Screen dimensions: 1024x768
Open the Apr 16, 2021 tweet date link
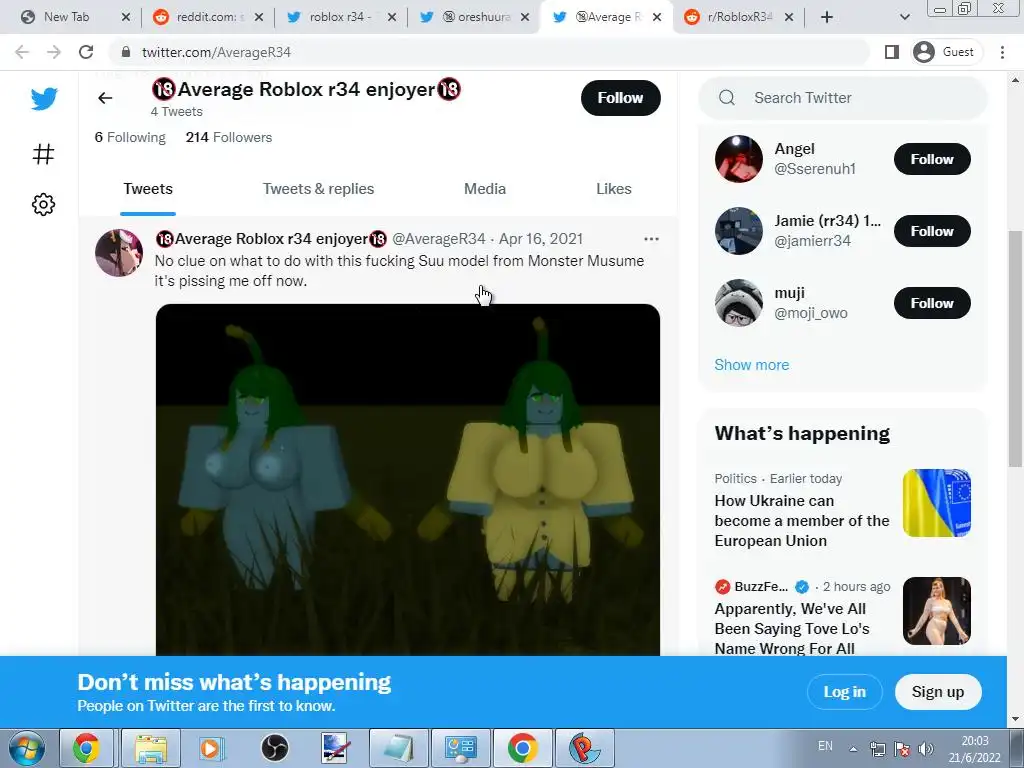click(x=541, y=239)
